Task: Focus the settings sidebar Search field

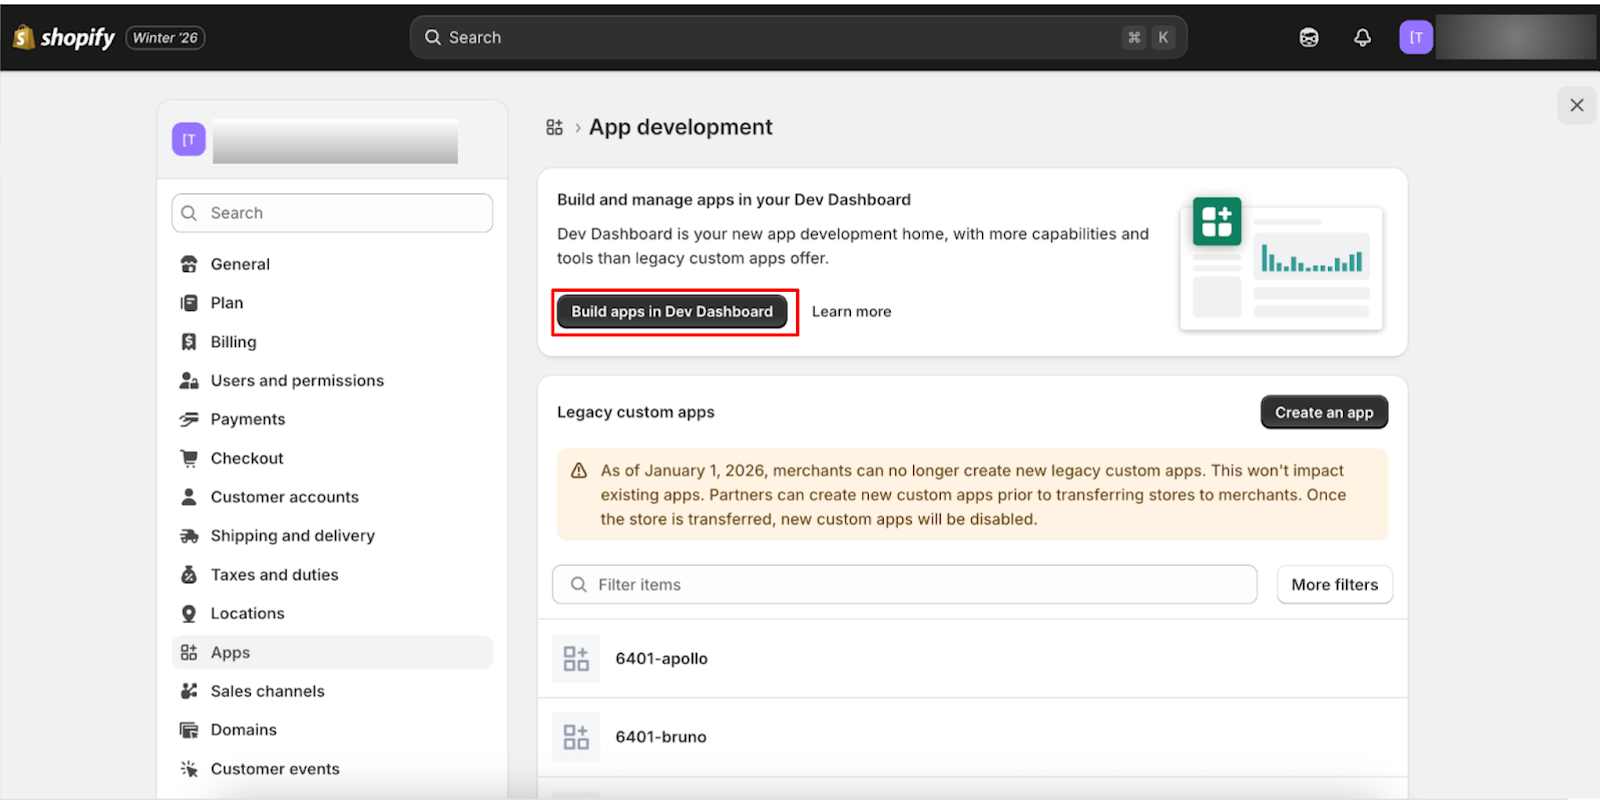Action: (332, 213)
